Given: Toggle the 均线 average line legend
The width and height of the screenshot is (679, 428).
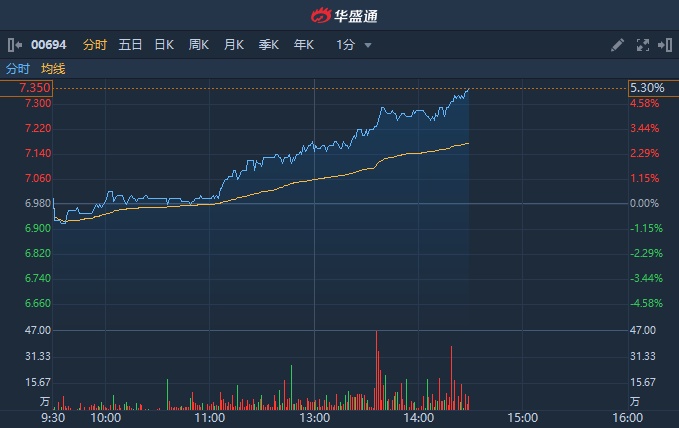Looking at the screenshot, I should 53,69.
